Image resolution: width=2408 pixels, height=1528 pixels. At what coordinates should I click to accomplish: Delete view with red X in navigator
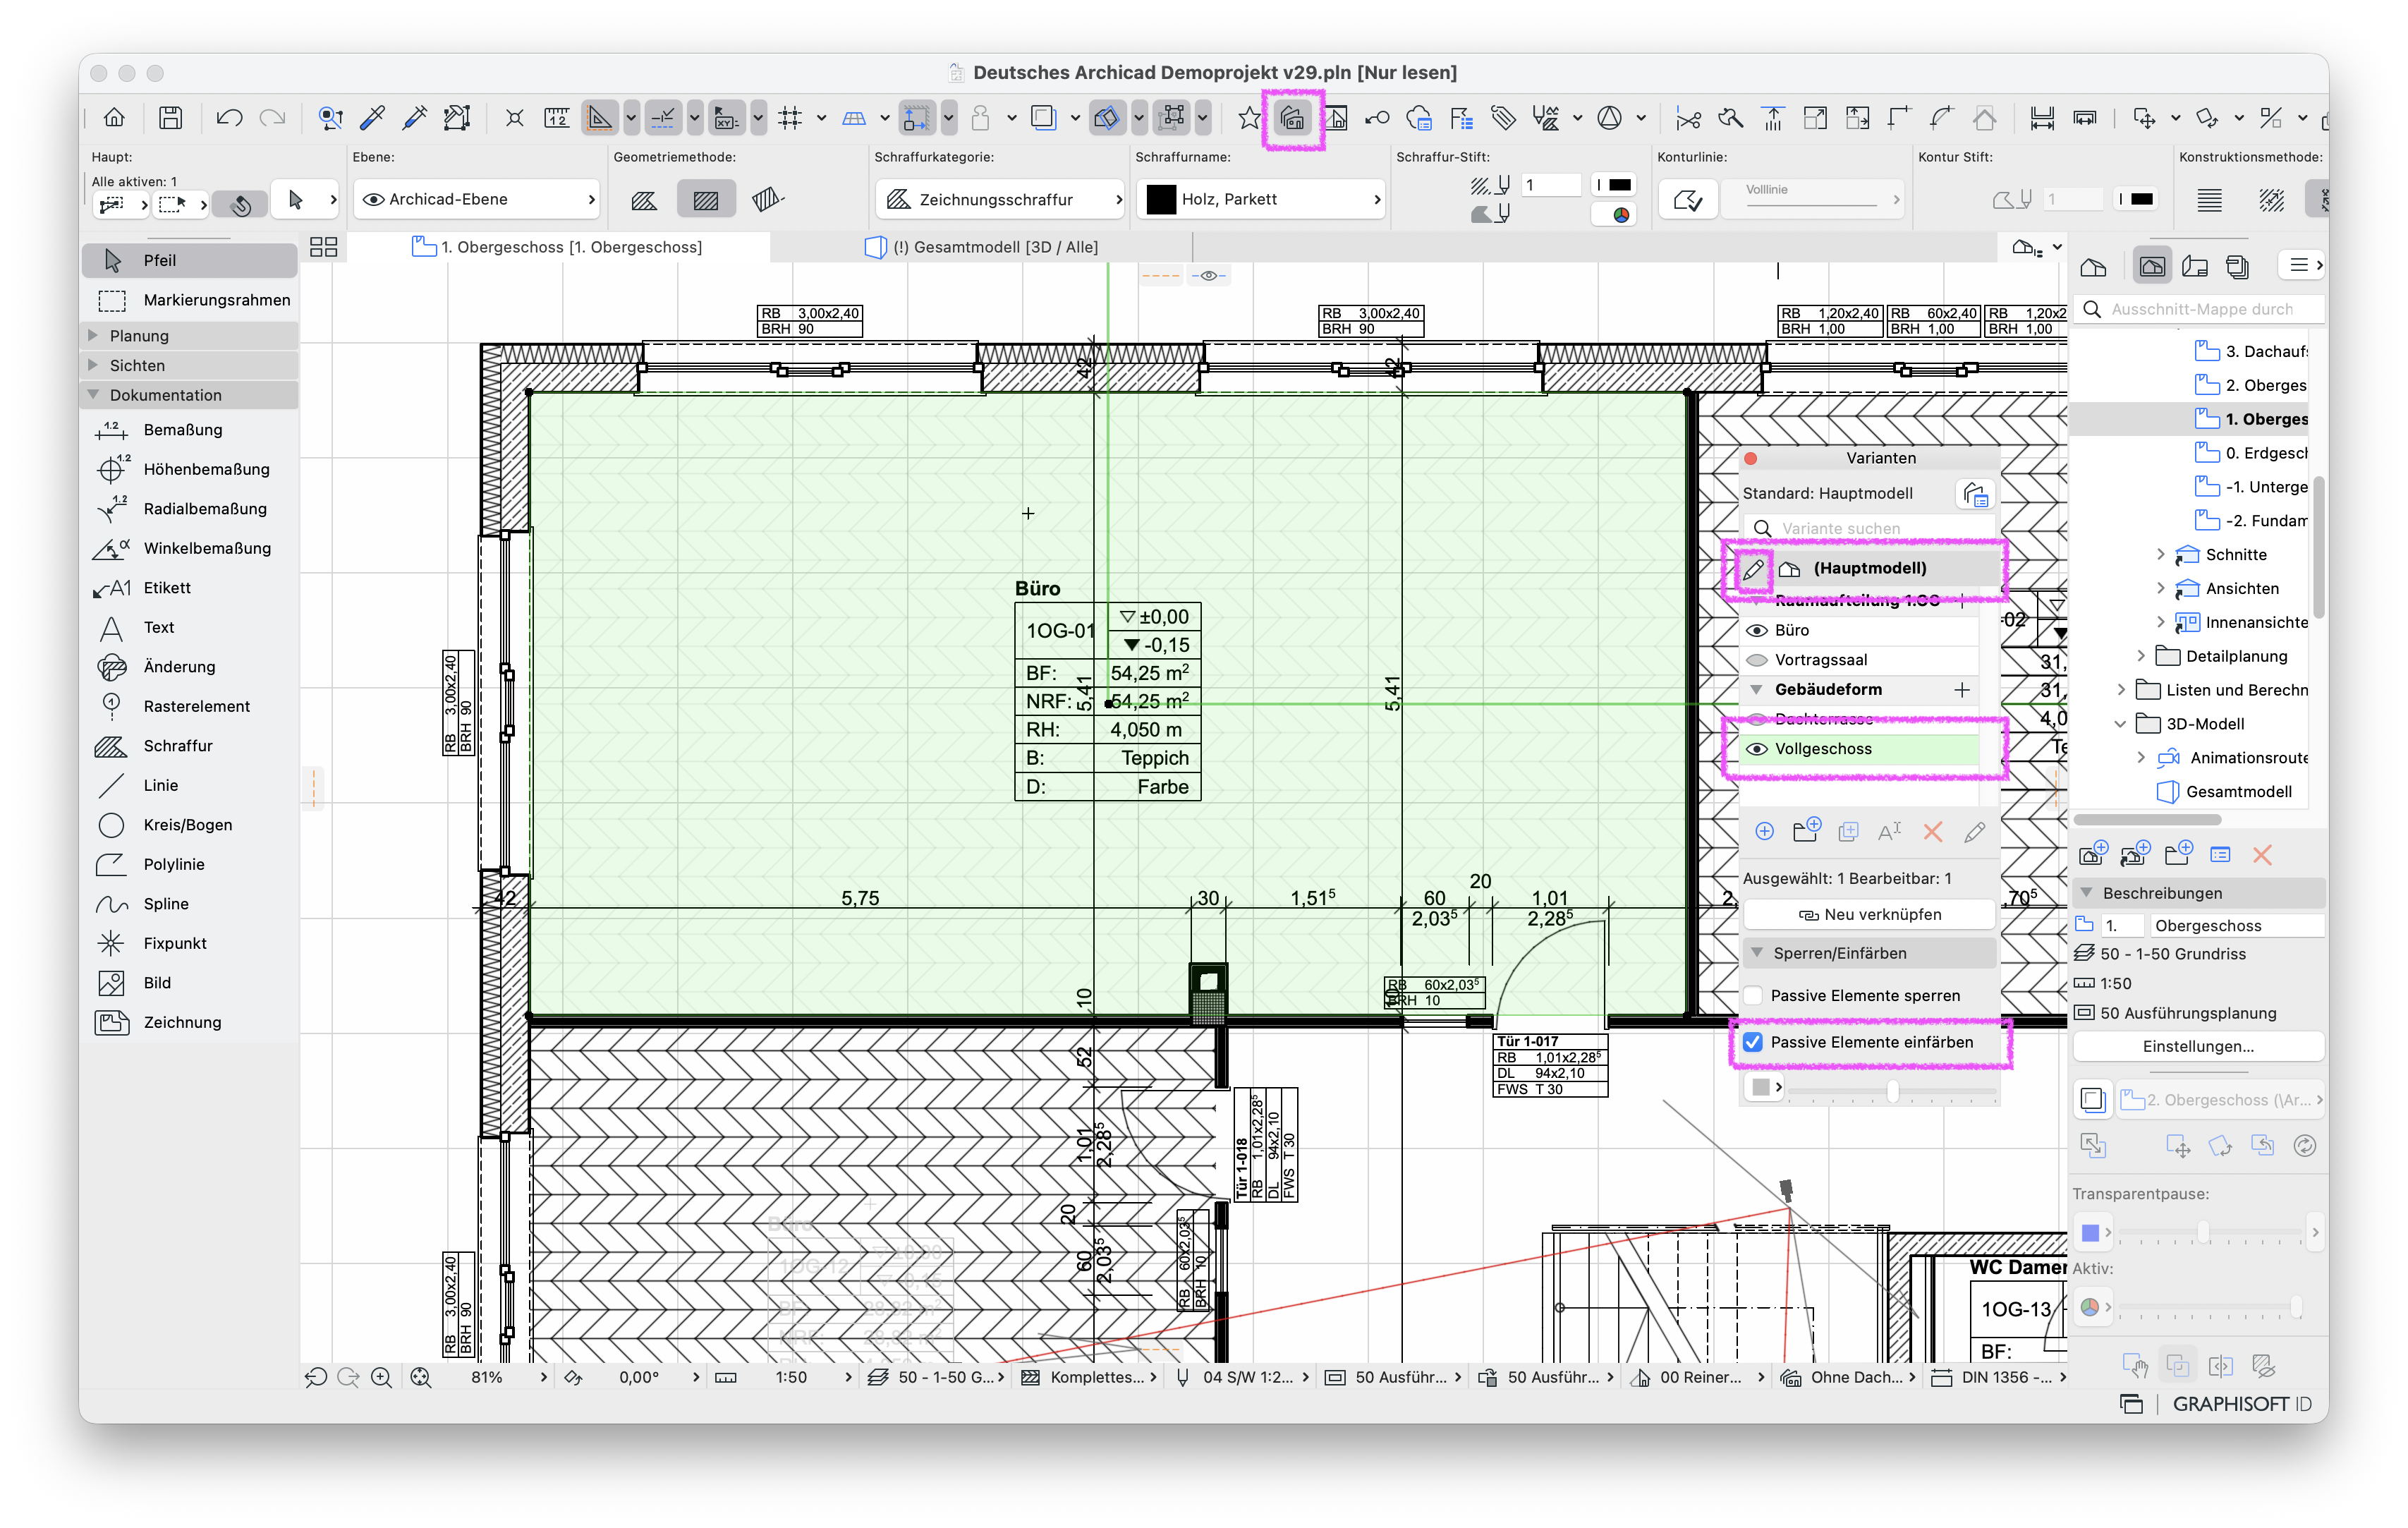pos(2262,855)
